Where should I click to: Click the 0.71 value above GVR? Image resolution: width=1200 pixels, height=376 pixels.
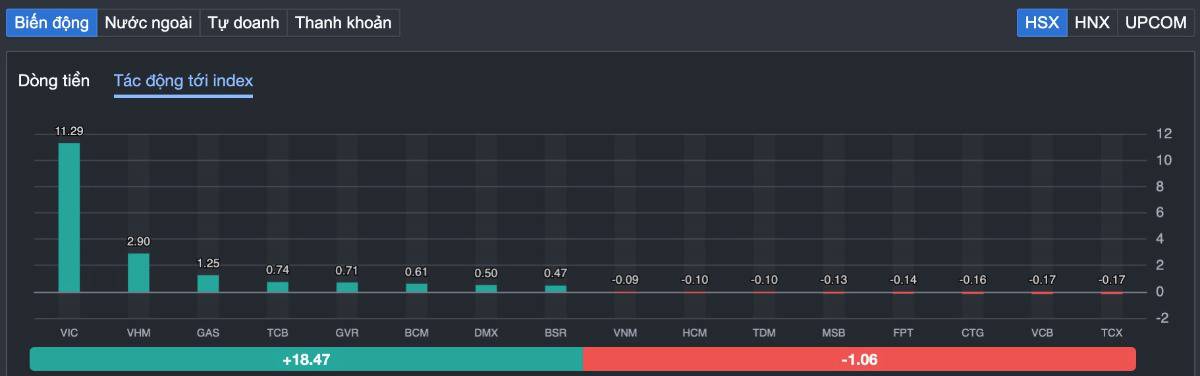coord(347,270)
